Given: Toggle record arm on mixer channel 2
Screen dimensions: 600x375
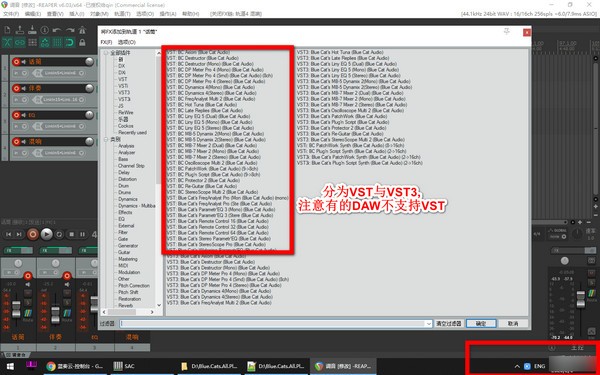Looking at the screenshot, I should coord(67,276).
